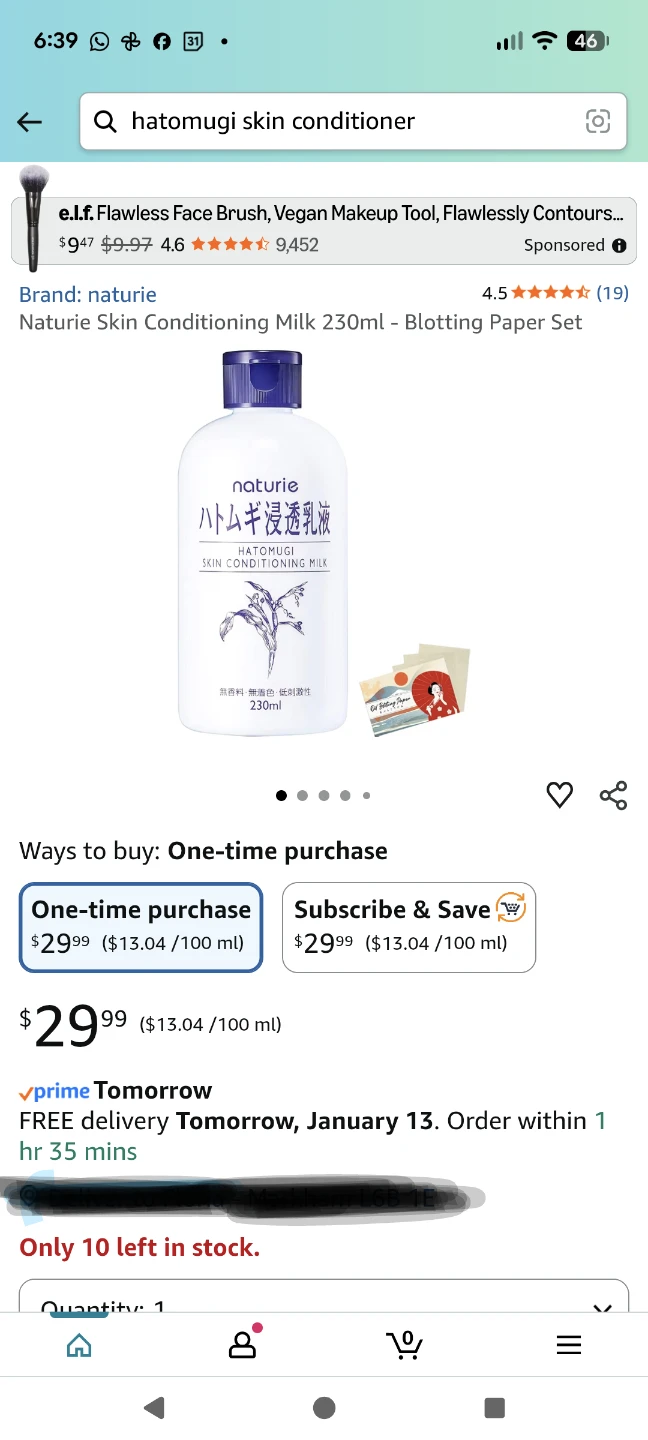Tap sponsored info icon
648x1440 pixels.
click(x=619, y=245)
